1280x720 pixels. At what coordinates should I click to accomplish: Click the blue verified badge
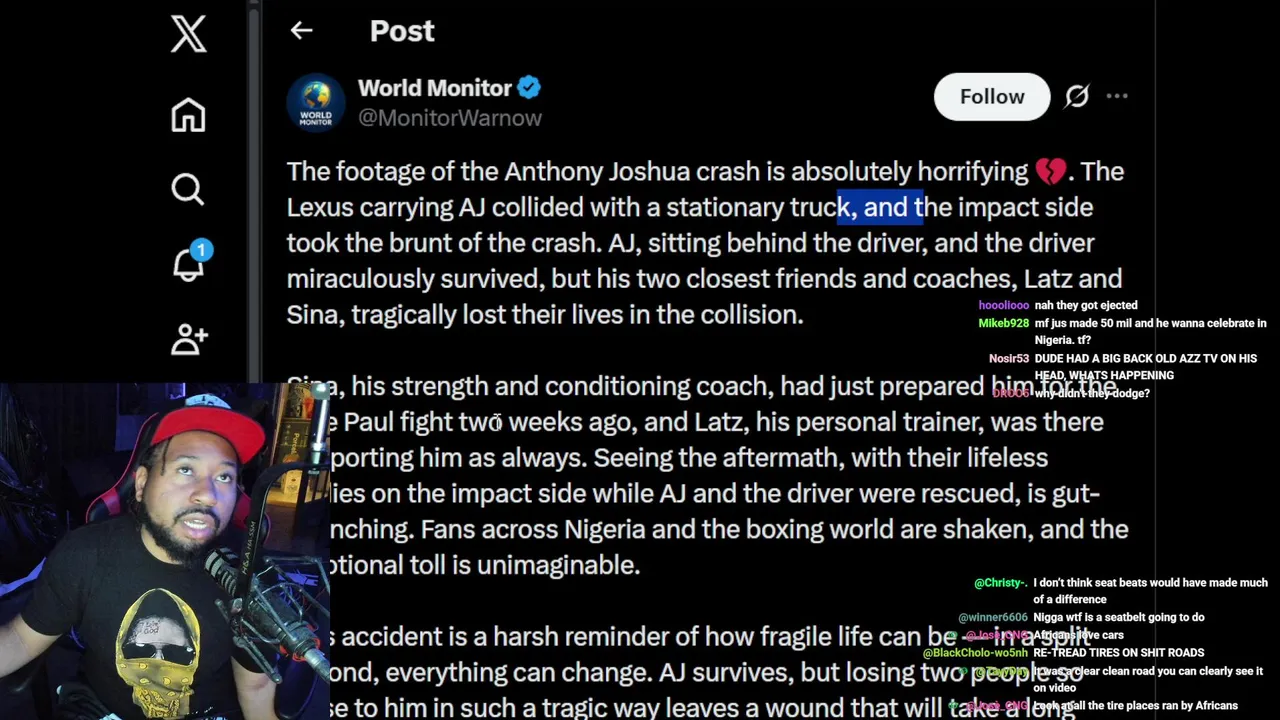pyautogui.click(x=529, y=88)
